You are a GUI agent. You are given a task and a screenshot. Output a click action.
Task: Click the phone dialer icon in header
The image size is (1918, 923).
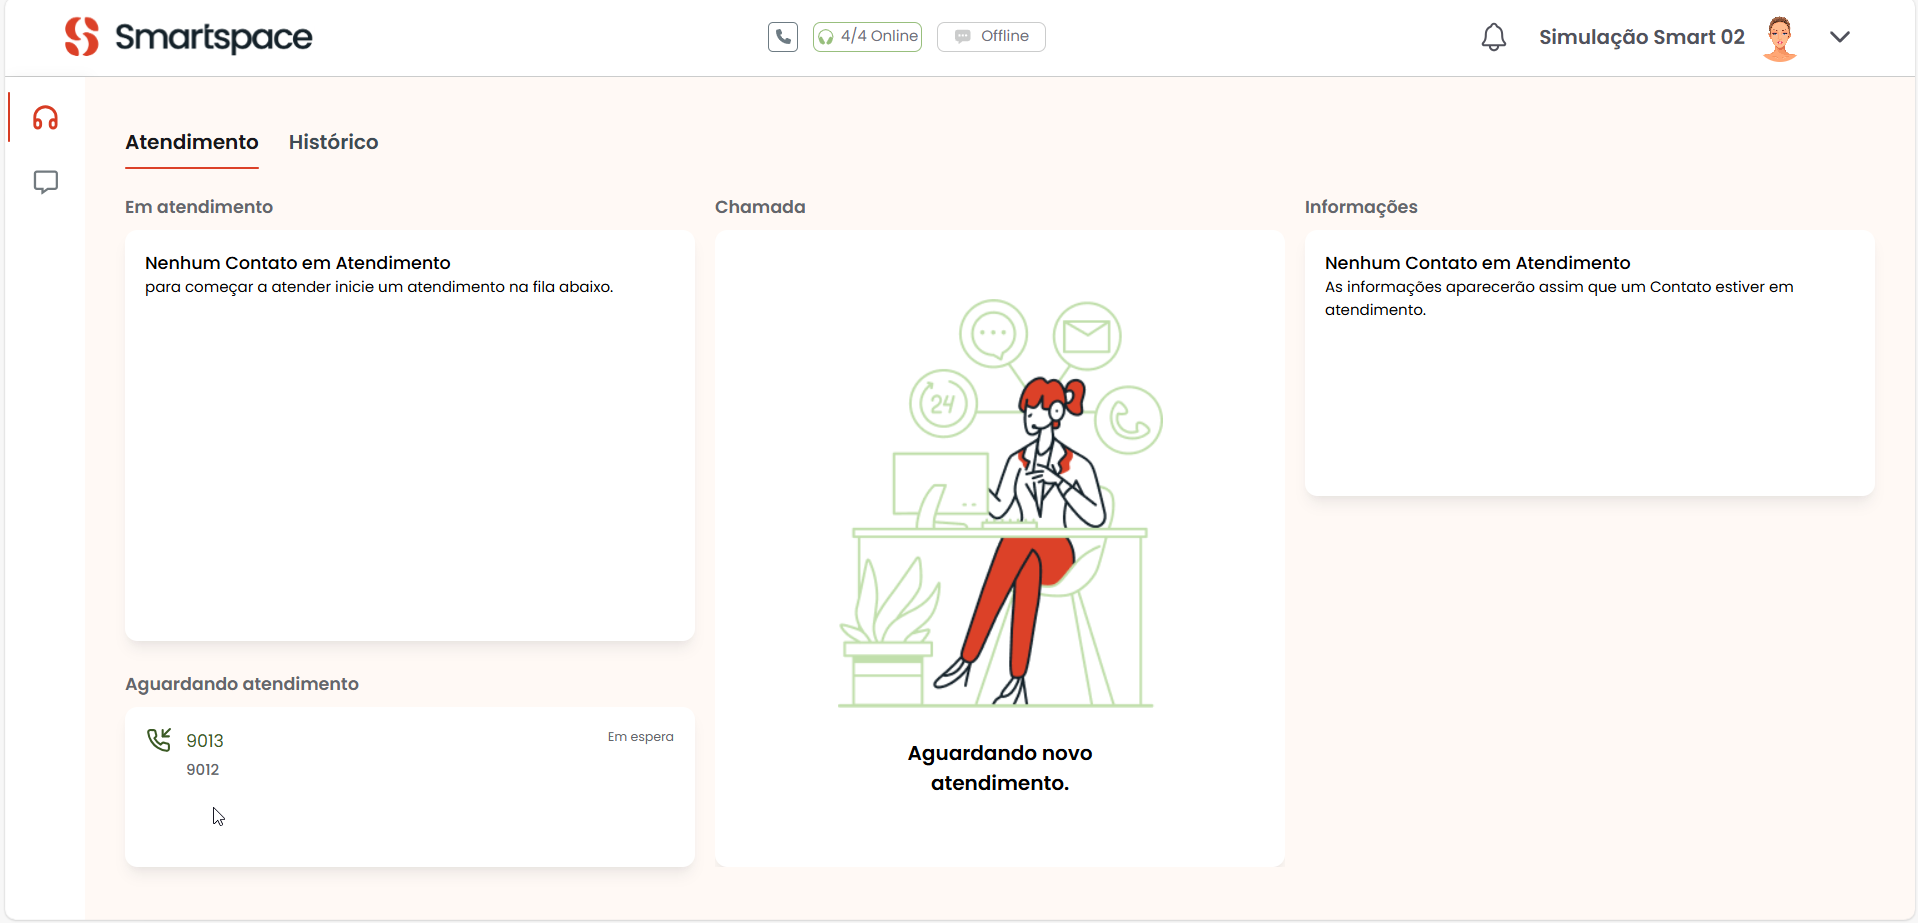click(782, 37)
